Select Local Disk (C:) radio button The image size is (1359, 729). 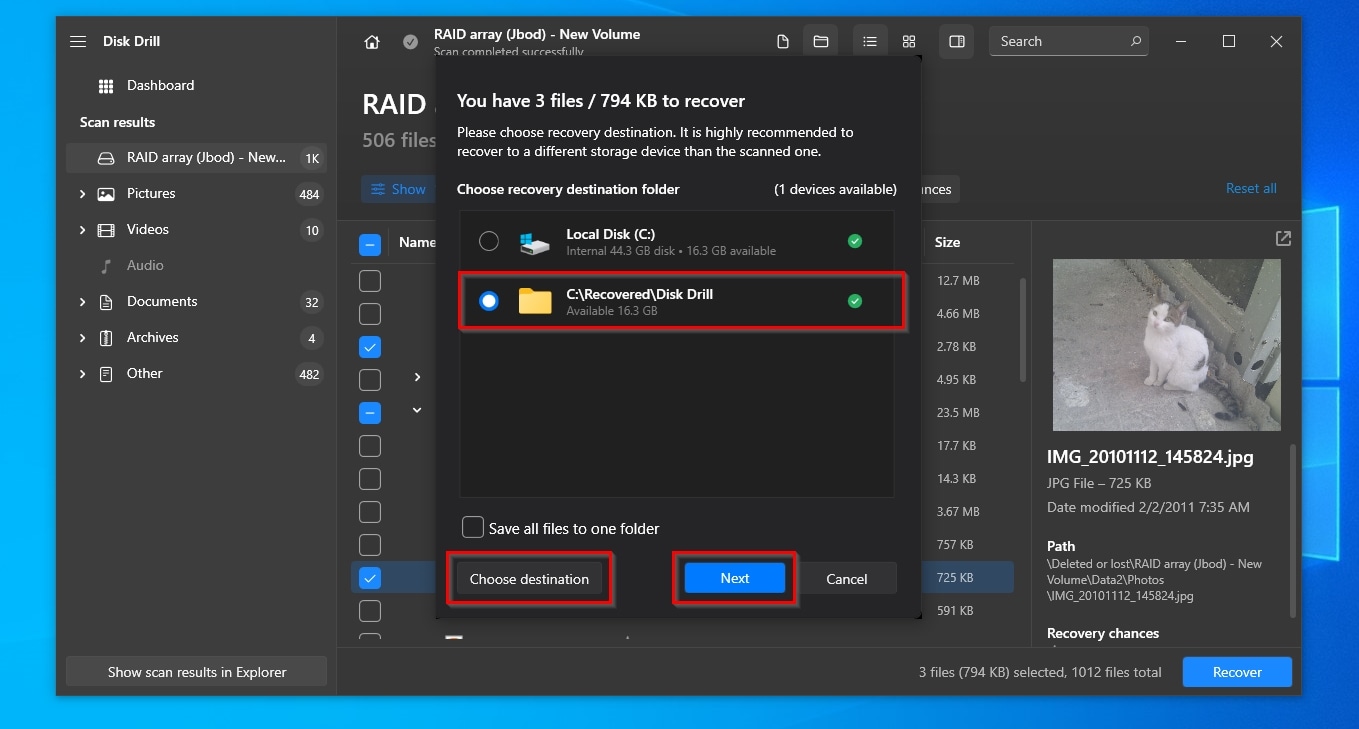click(488, 241)
